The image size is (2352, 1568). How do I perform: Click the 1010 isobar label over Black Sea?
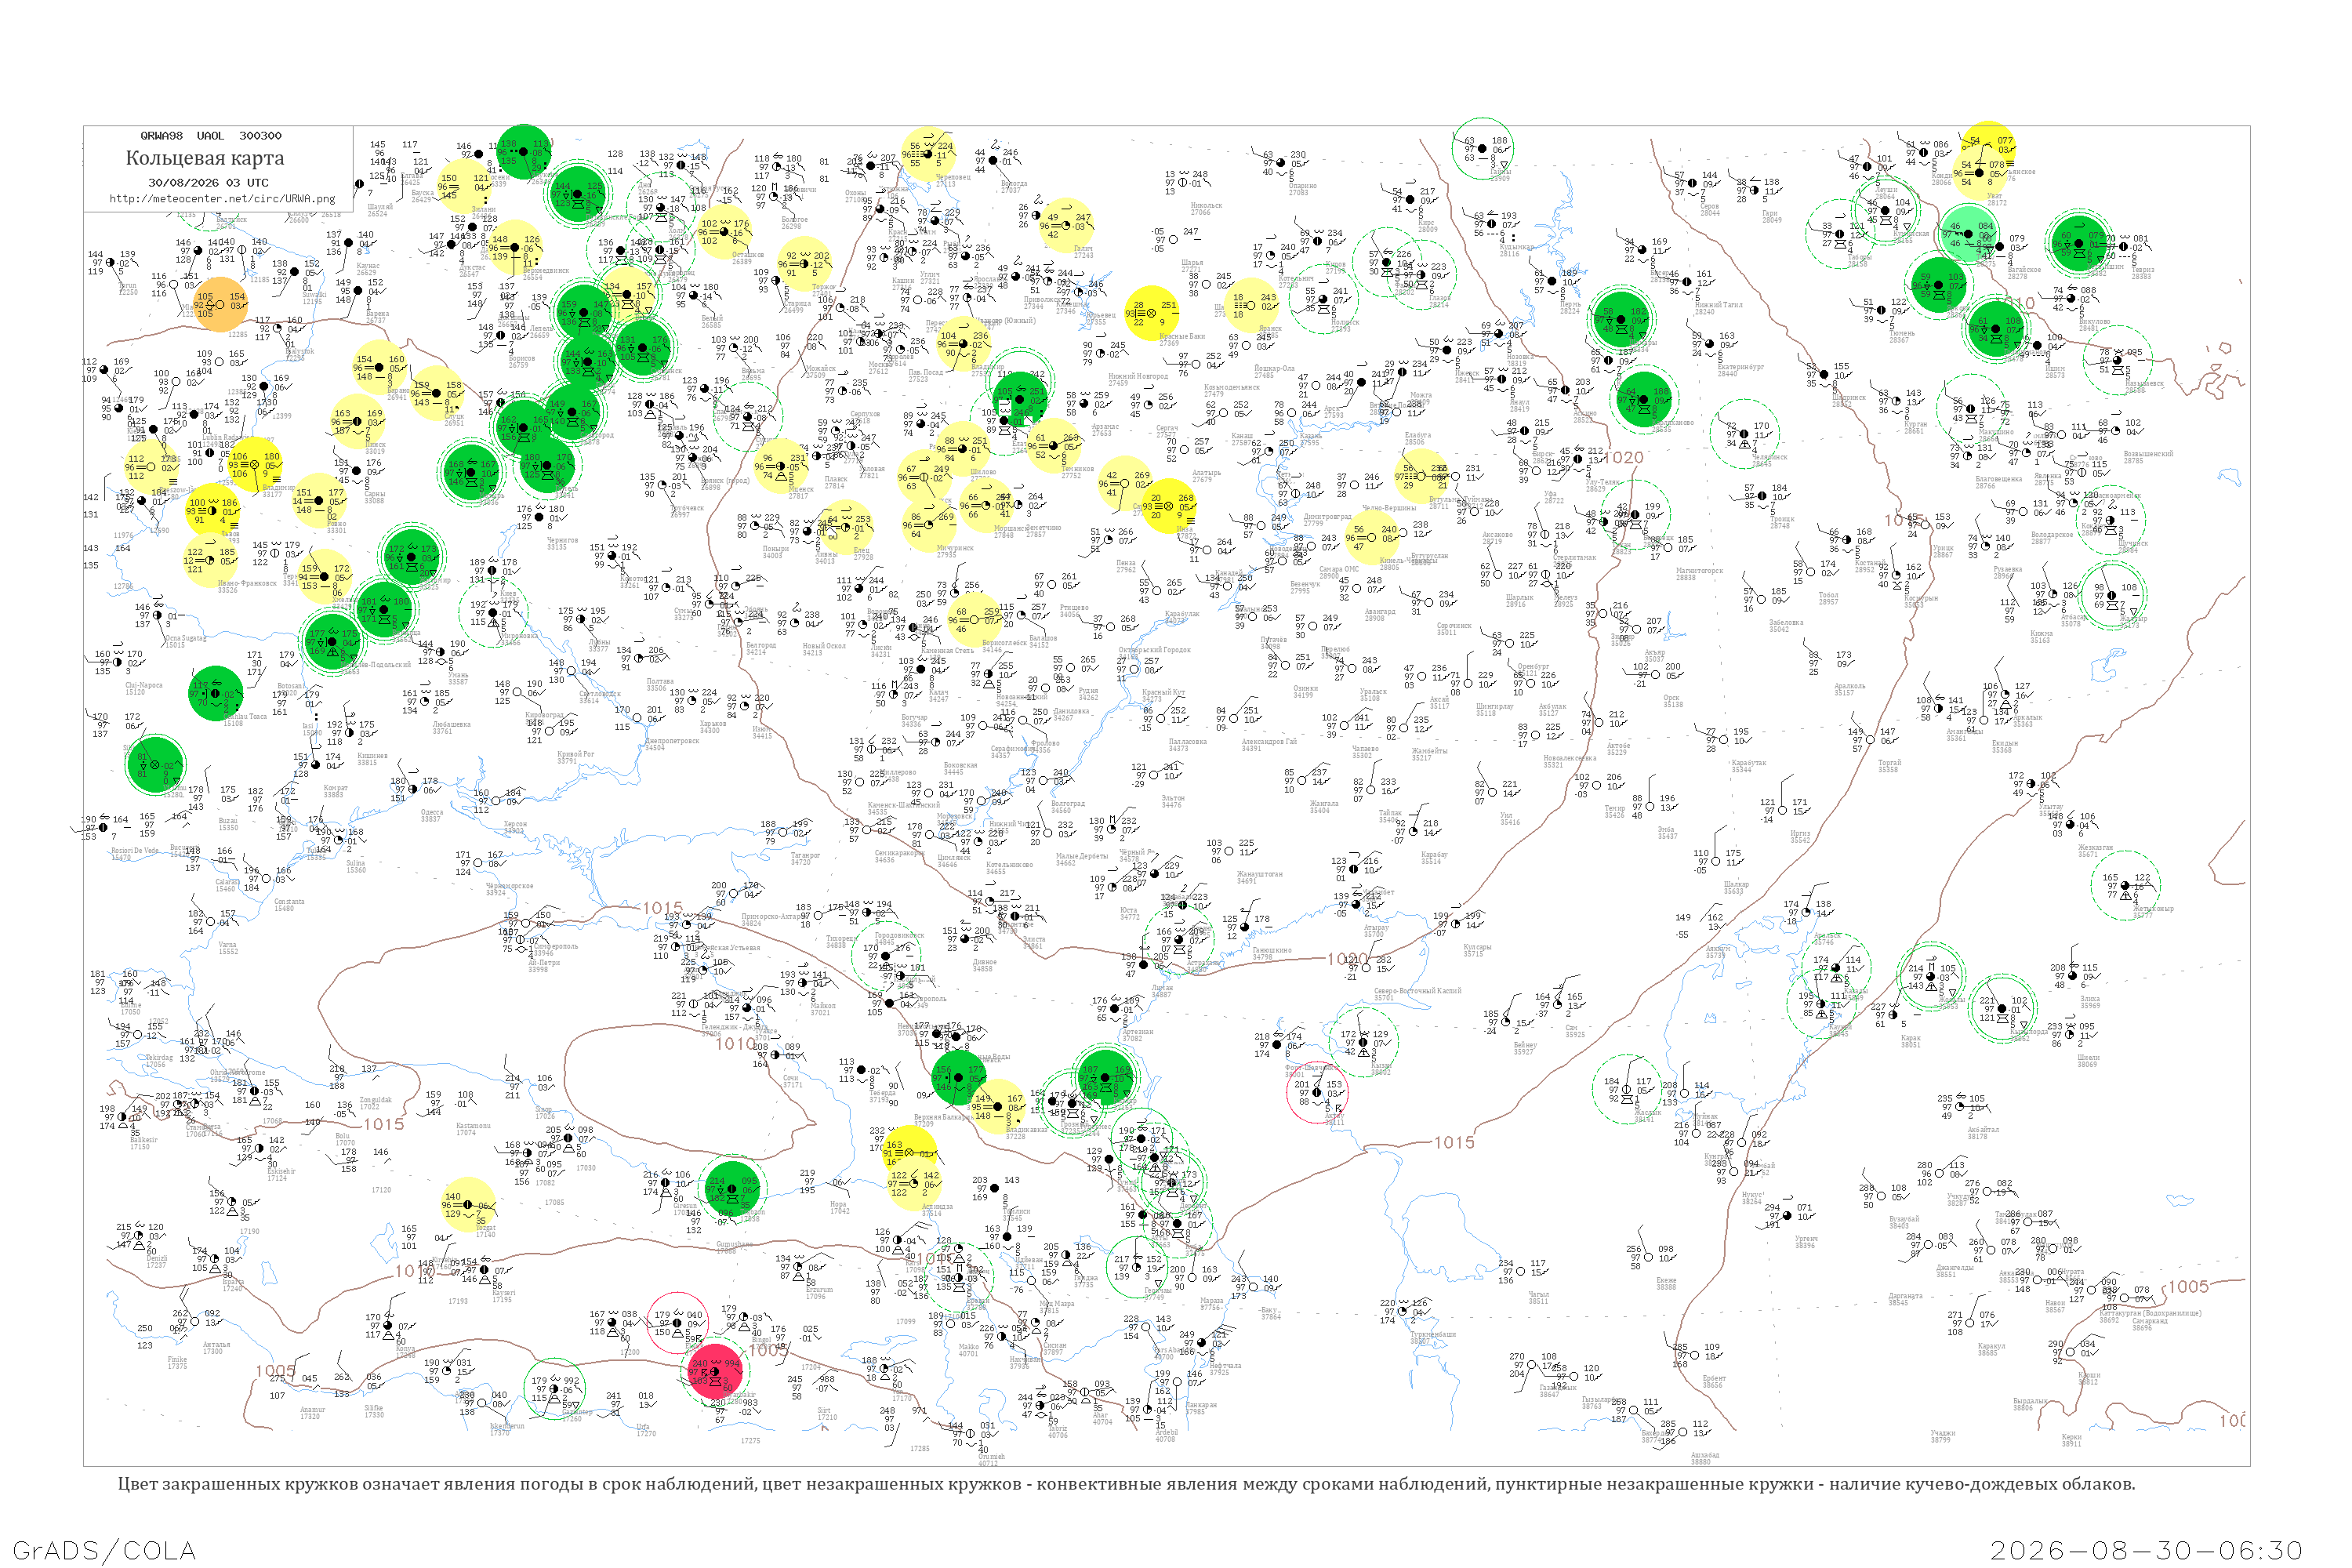tap(735, 1043)
